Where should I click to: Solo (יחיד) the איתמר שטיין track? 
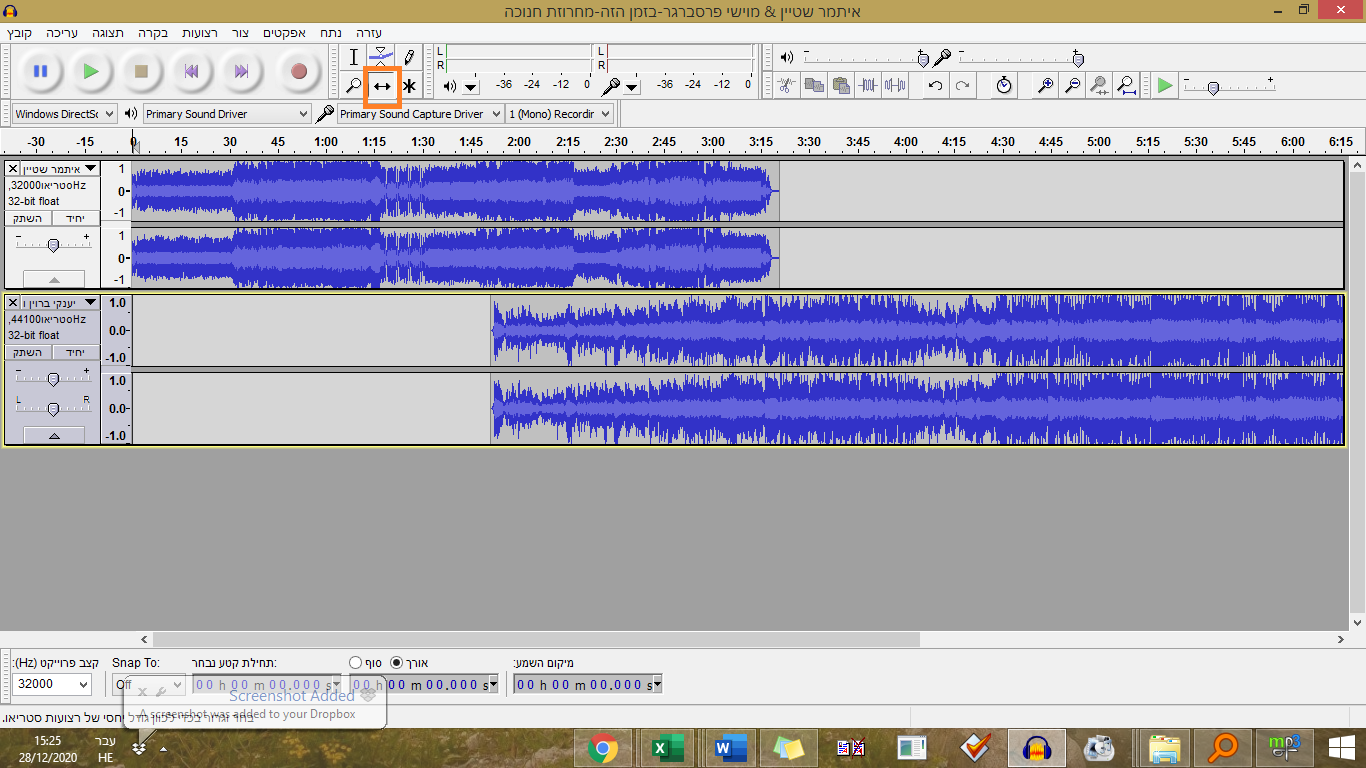[75, 218]
